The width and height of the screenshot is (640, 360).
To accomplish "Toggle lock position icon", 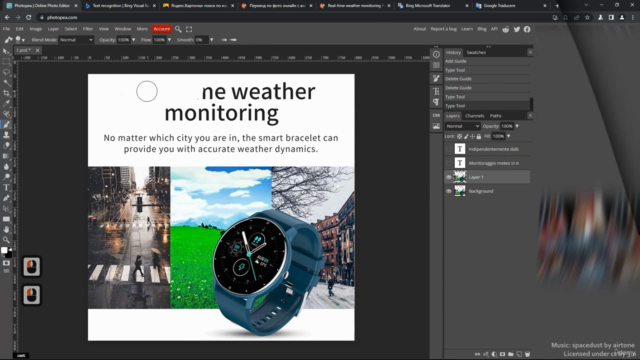I will (472, 136).
